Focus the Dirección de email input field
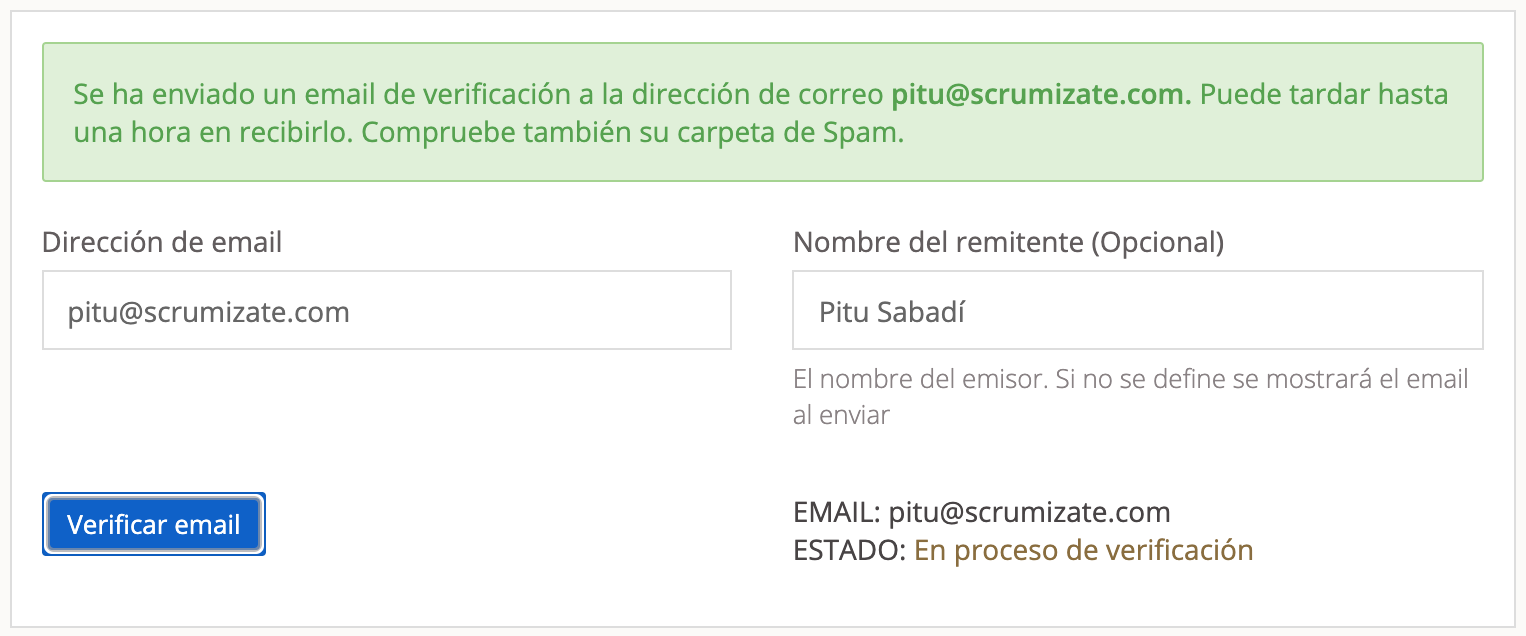Viewport: 1526px width, 636px height. (386, 311)
